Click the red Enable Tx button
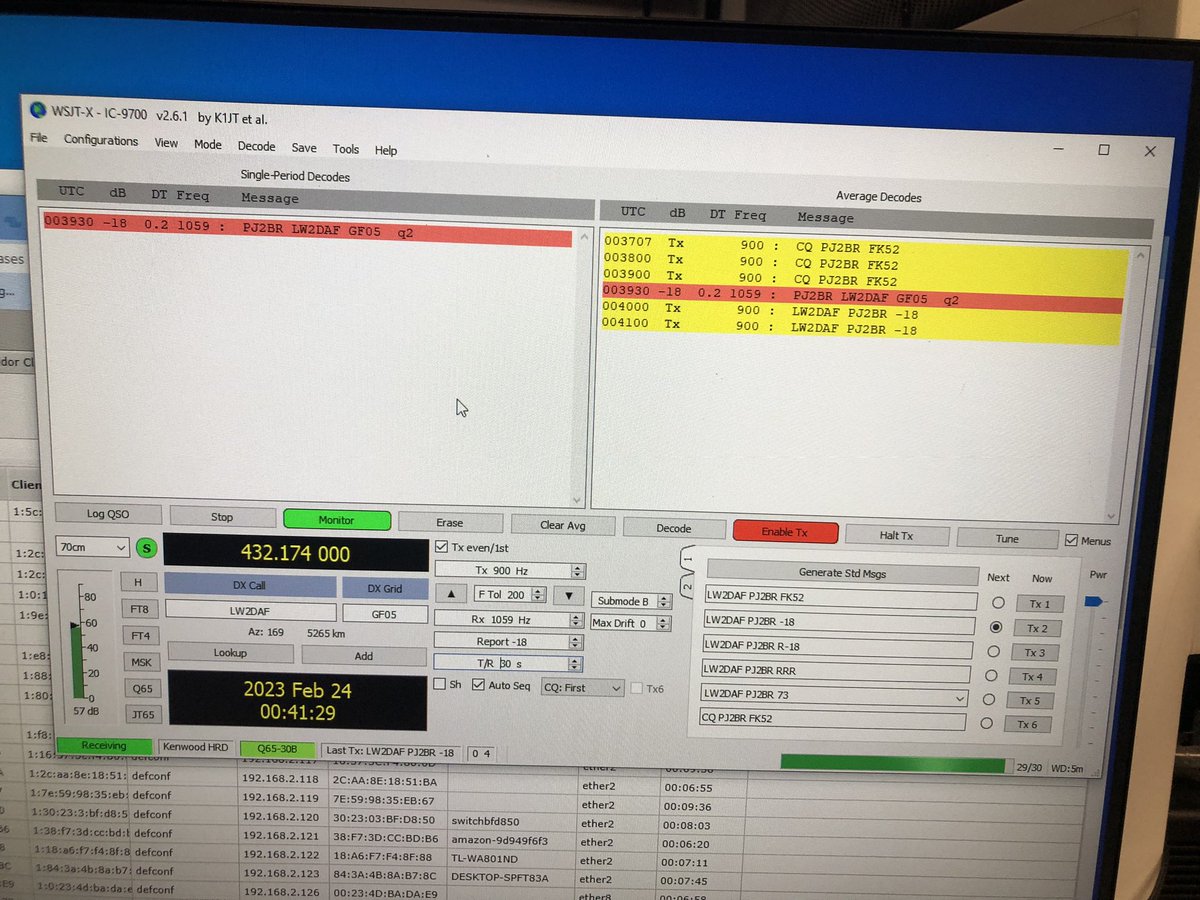Screen dimensions: 1200x900 coord(784,532)
